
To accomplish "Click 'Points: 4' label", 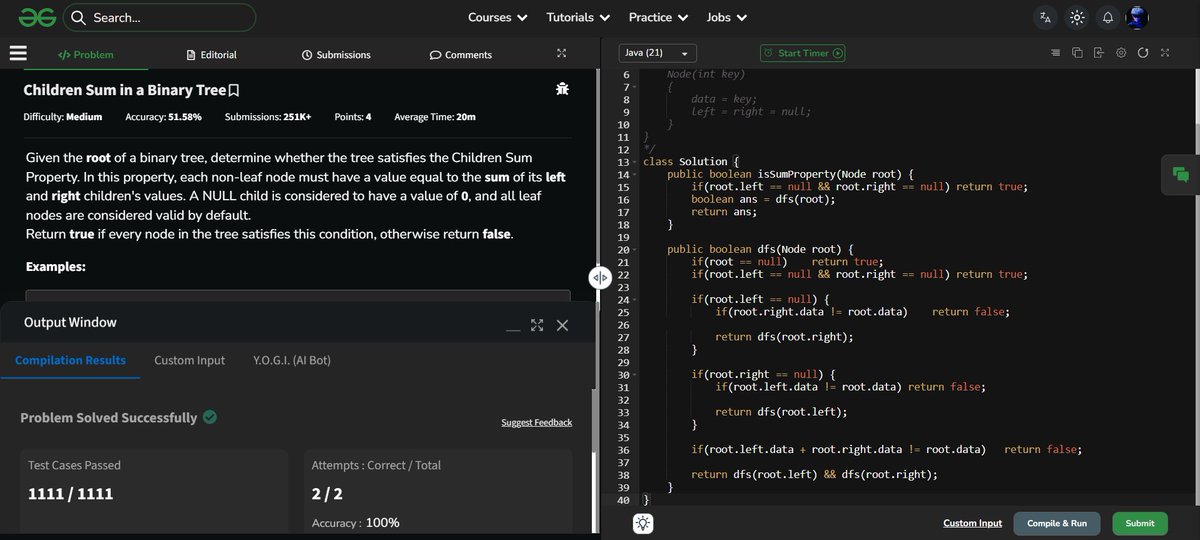I will pyautogui.click(x=353, y=117).
